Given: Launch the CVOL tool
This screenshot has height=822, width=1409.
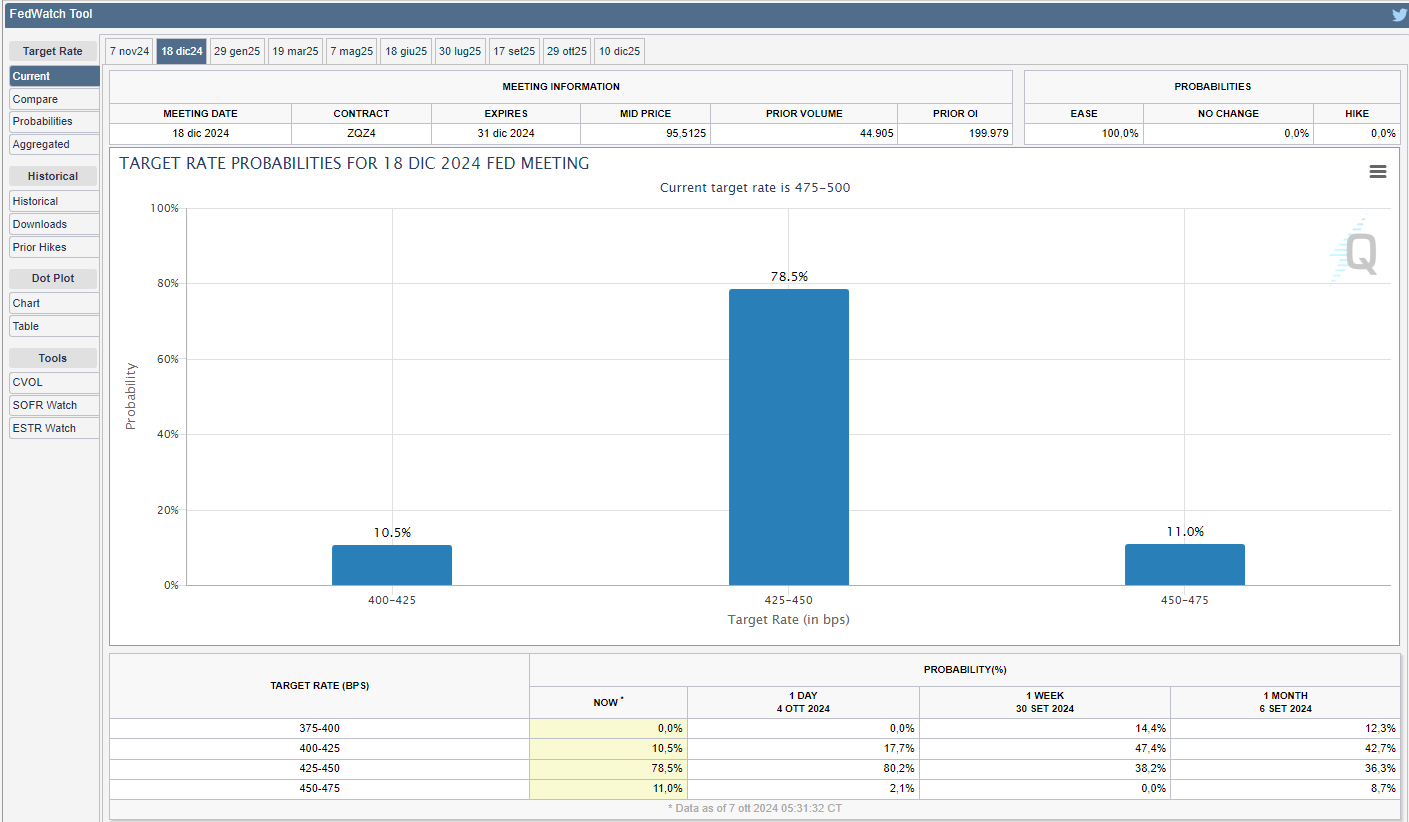Looking at the screenshot, I should 54,382.
